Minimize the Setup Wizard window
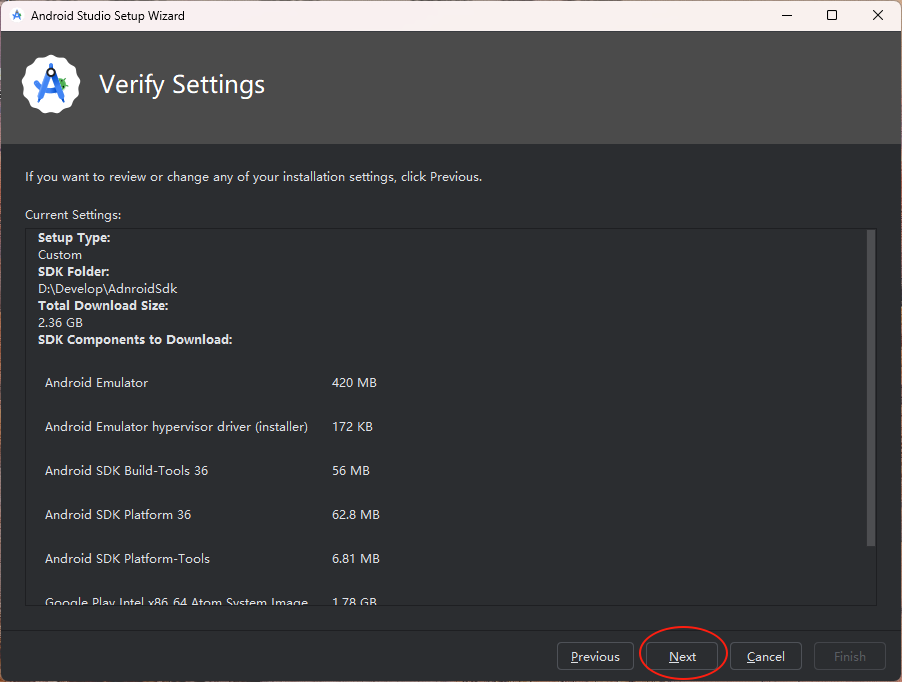This screenshot has height=682, width=902. click(787, 16)
